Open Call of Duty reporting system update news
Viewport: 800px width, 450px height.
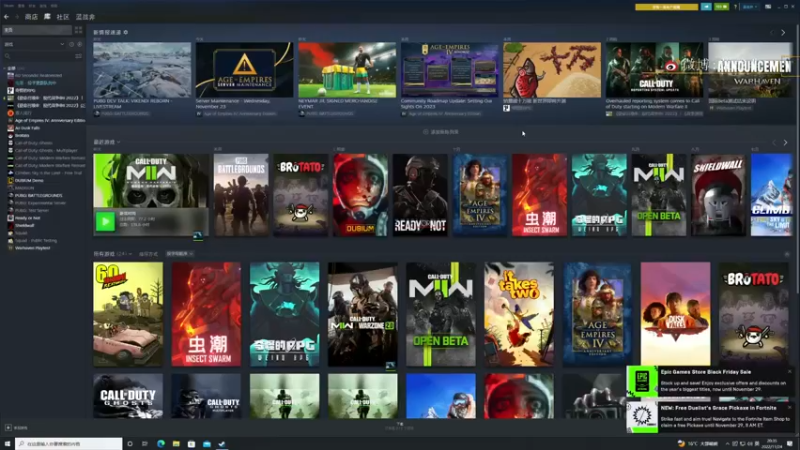[655, 70]
